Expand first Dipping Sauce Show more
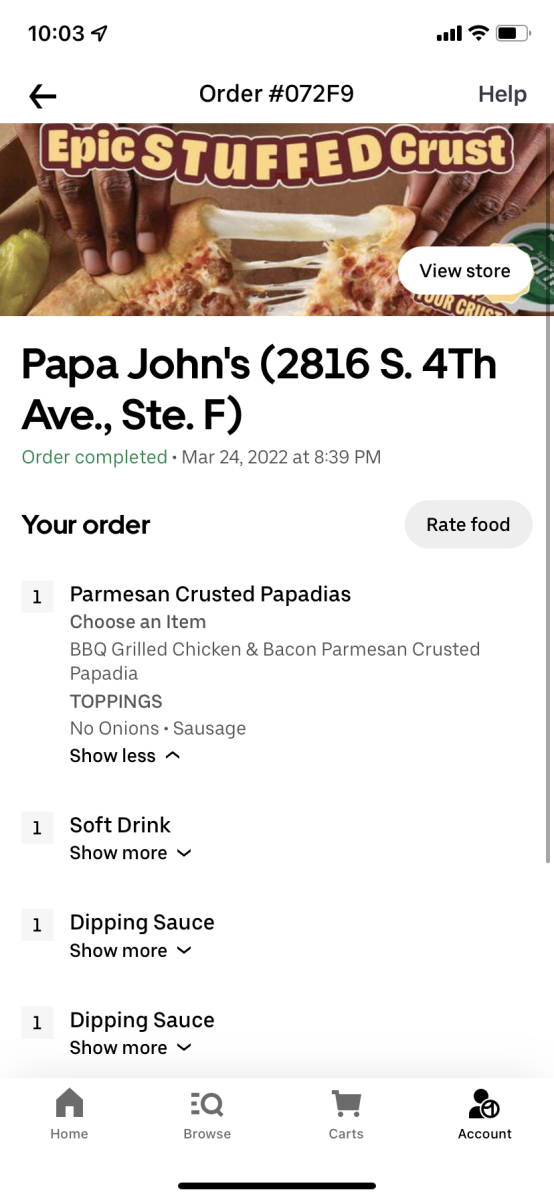Screen dimensions: 554x1200 (130, 951)
